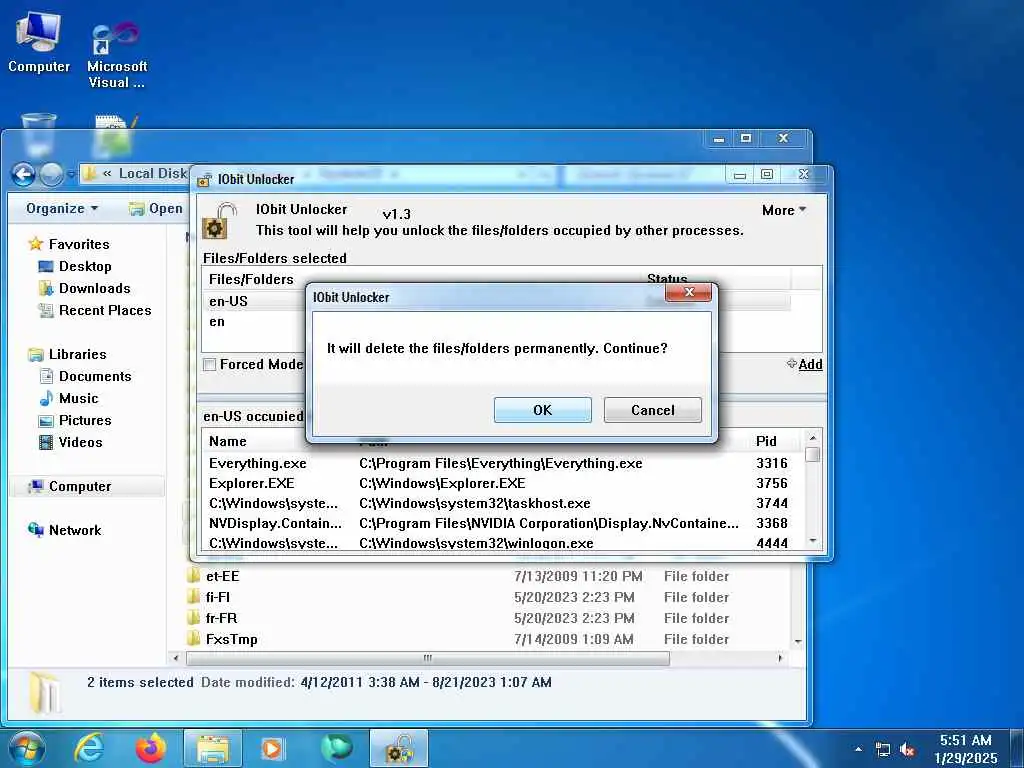
Task: Open the More dropdown in IObit Unlocker
Action: (784, 210)
